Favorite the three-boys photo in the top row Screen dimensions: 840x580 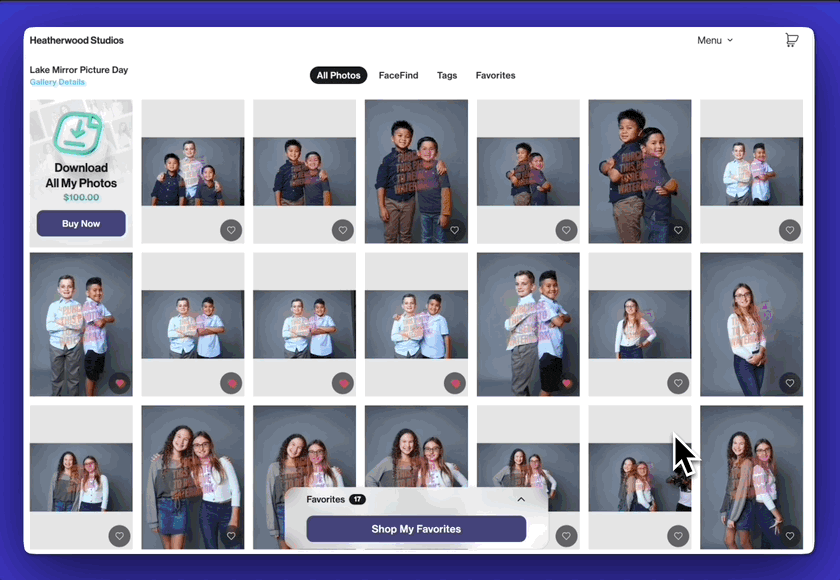point(231,231)
